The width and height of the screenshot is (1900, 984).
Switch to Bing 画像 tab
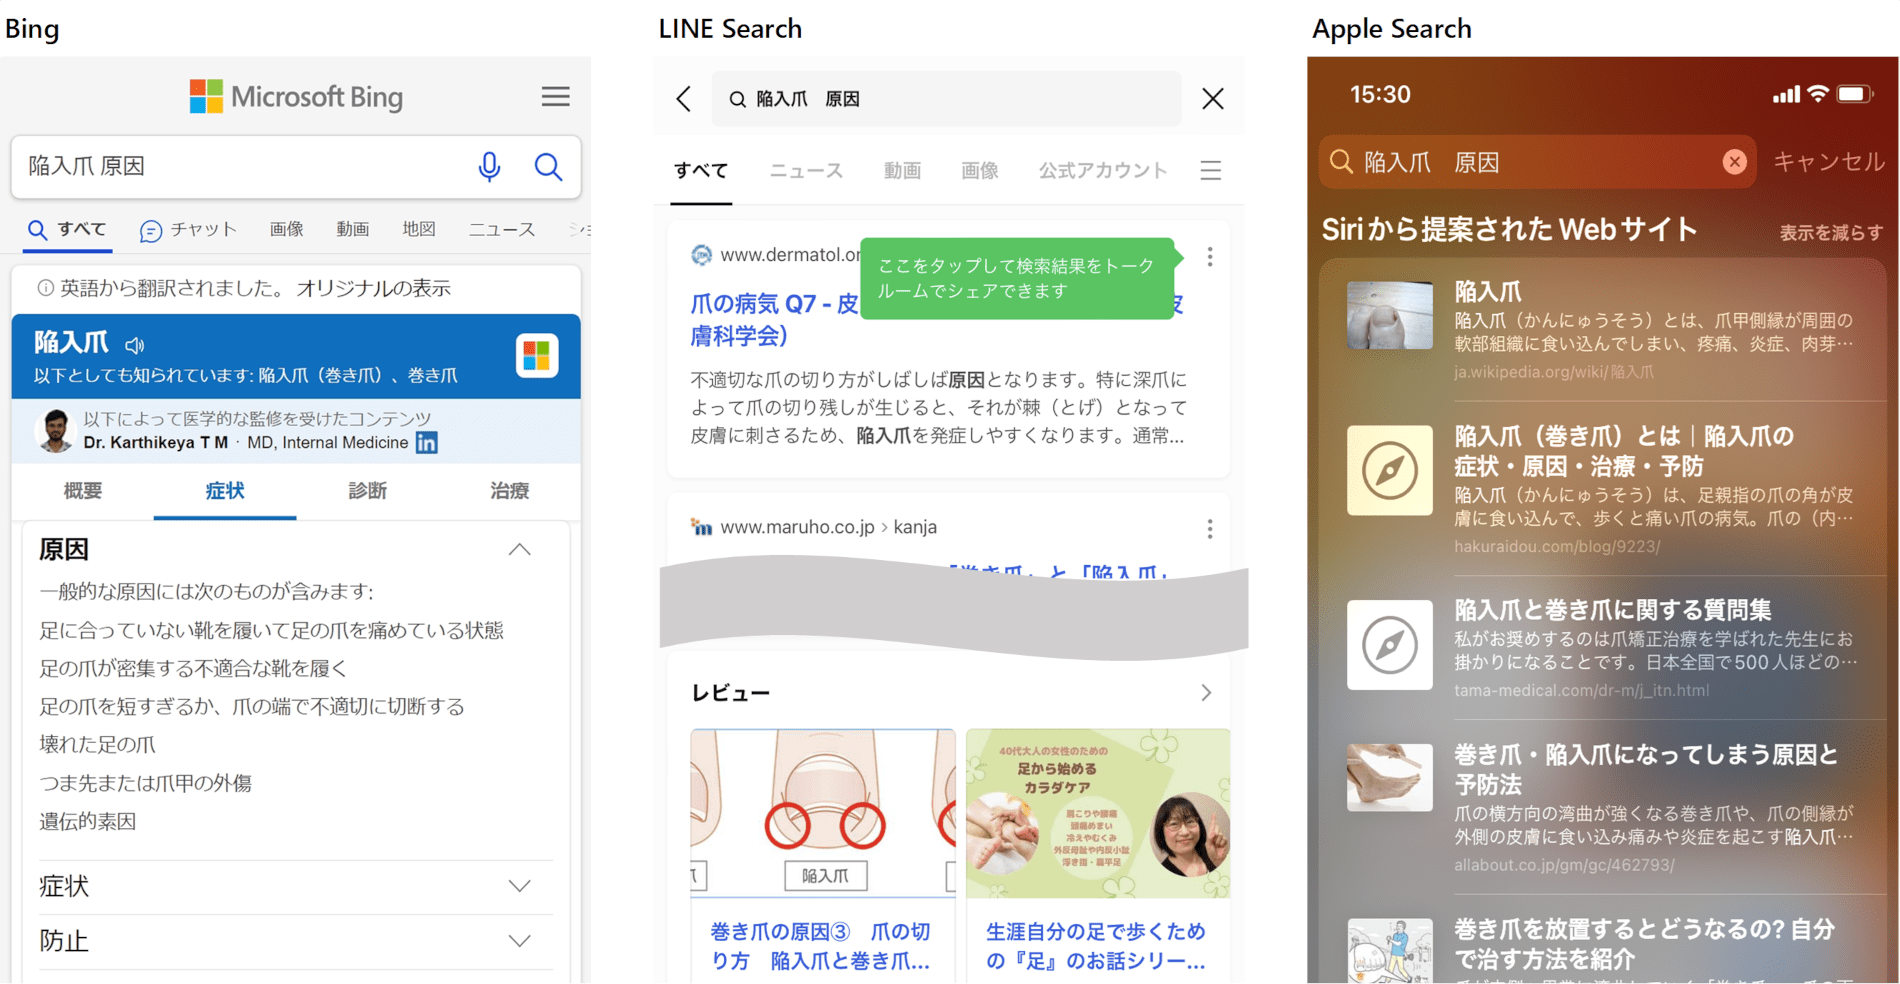(287, 230)
